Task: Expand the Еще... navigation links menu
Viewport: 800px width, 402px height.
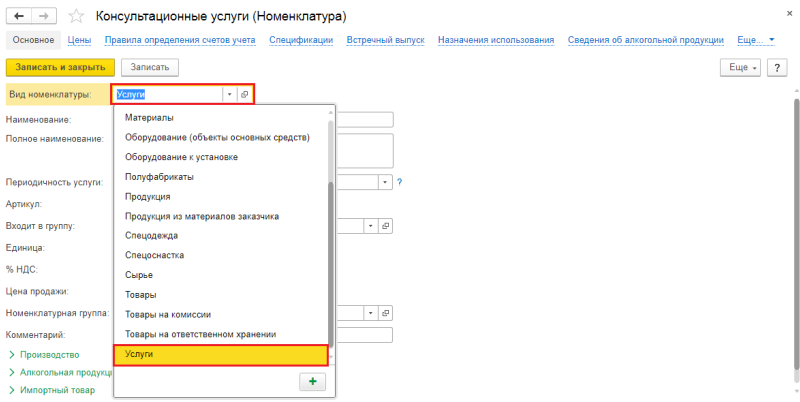Action: pyautogui.click(x=756, y=40)
